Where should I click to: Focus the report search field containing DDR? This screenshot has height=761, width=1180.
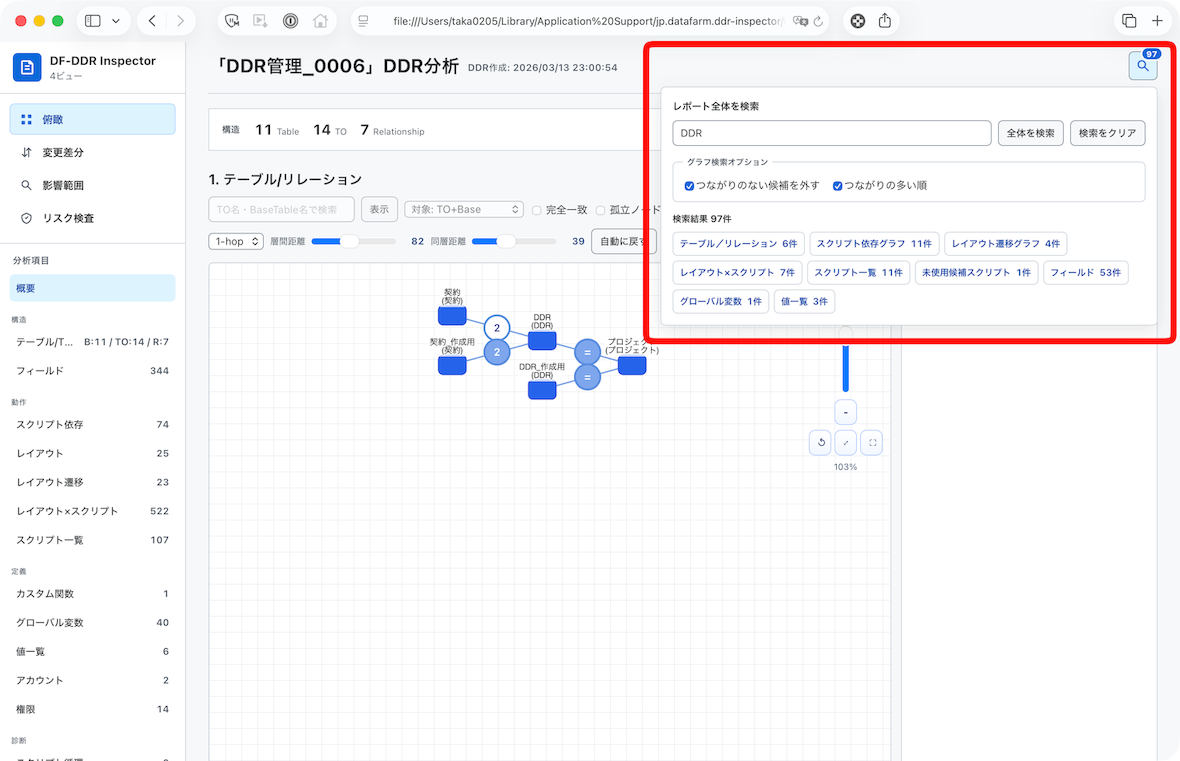click(832, 133)
